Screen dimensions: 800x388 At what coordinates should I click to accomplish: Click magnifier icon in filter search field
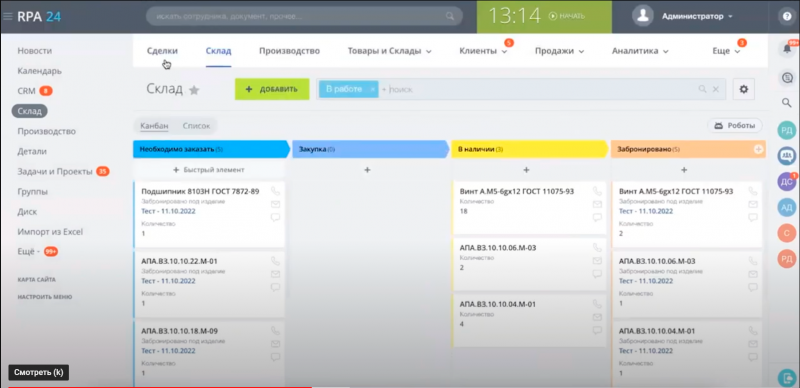pos(703,89)
